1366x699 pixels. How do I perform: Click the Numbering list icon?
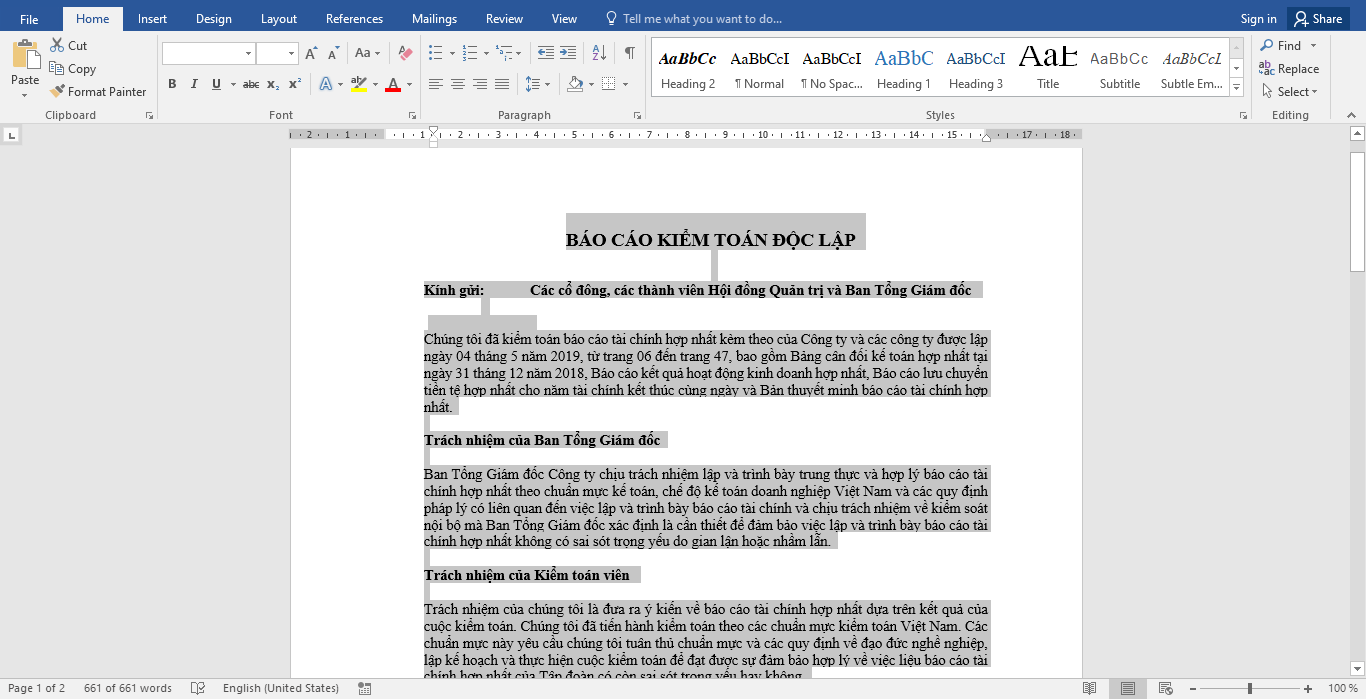(x=470, y=53)
